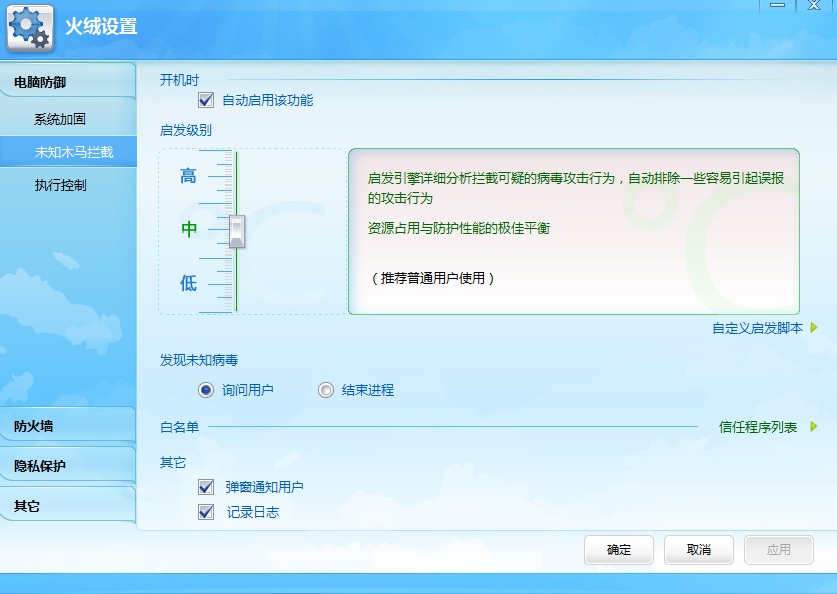
Task: Click green arrow beside 信任程序列表
Action: (814, 427)
